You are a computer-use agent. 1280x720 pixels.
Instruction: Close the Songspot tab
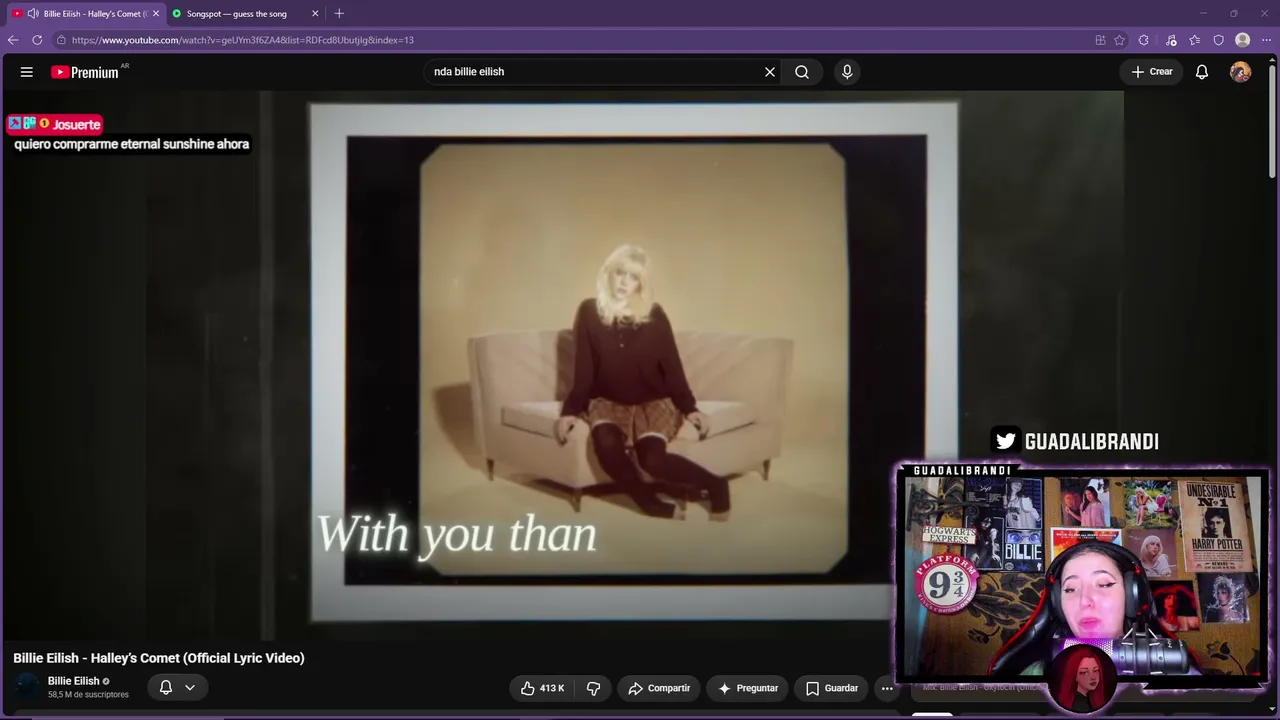pyautogui.click(x=315, y=14)
